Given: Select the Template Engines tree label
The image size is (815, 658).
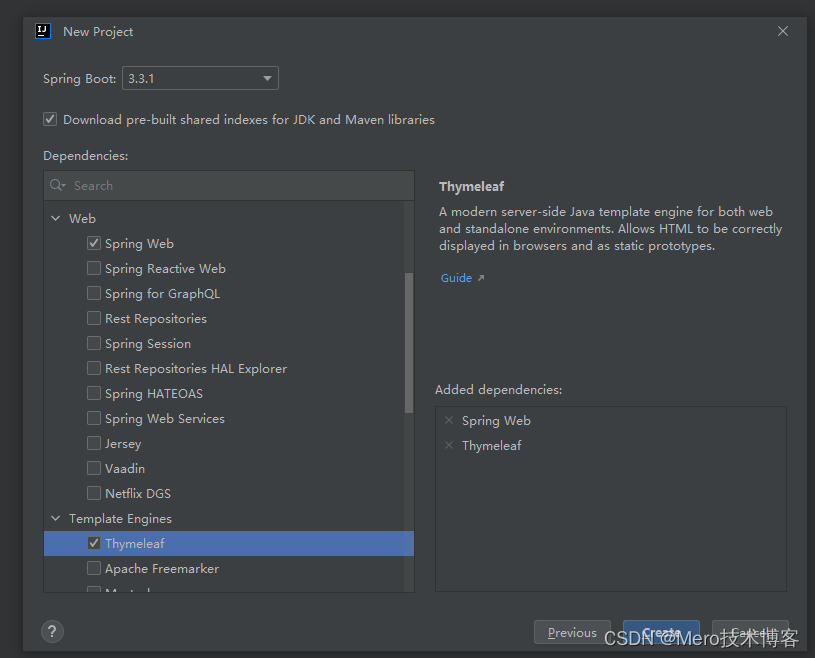Looking at the screenshot, I should (120, 519).
